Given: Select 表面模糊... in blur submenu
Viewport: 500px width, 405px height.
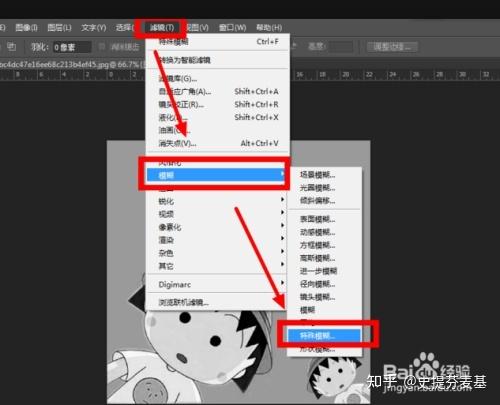Looking at the screenshot, I should [324, 219].
